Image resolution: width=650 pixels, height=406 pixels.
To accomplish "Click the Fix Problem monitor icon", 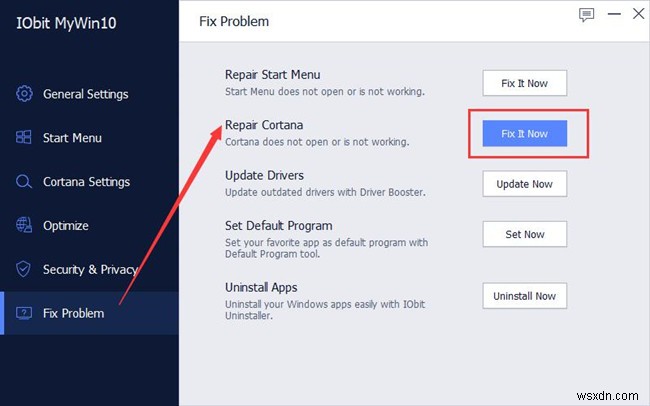I will [x=24, y=313].
